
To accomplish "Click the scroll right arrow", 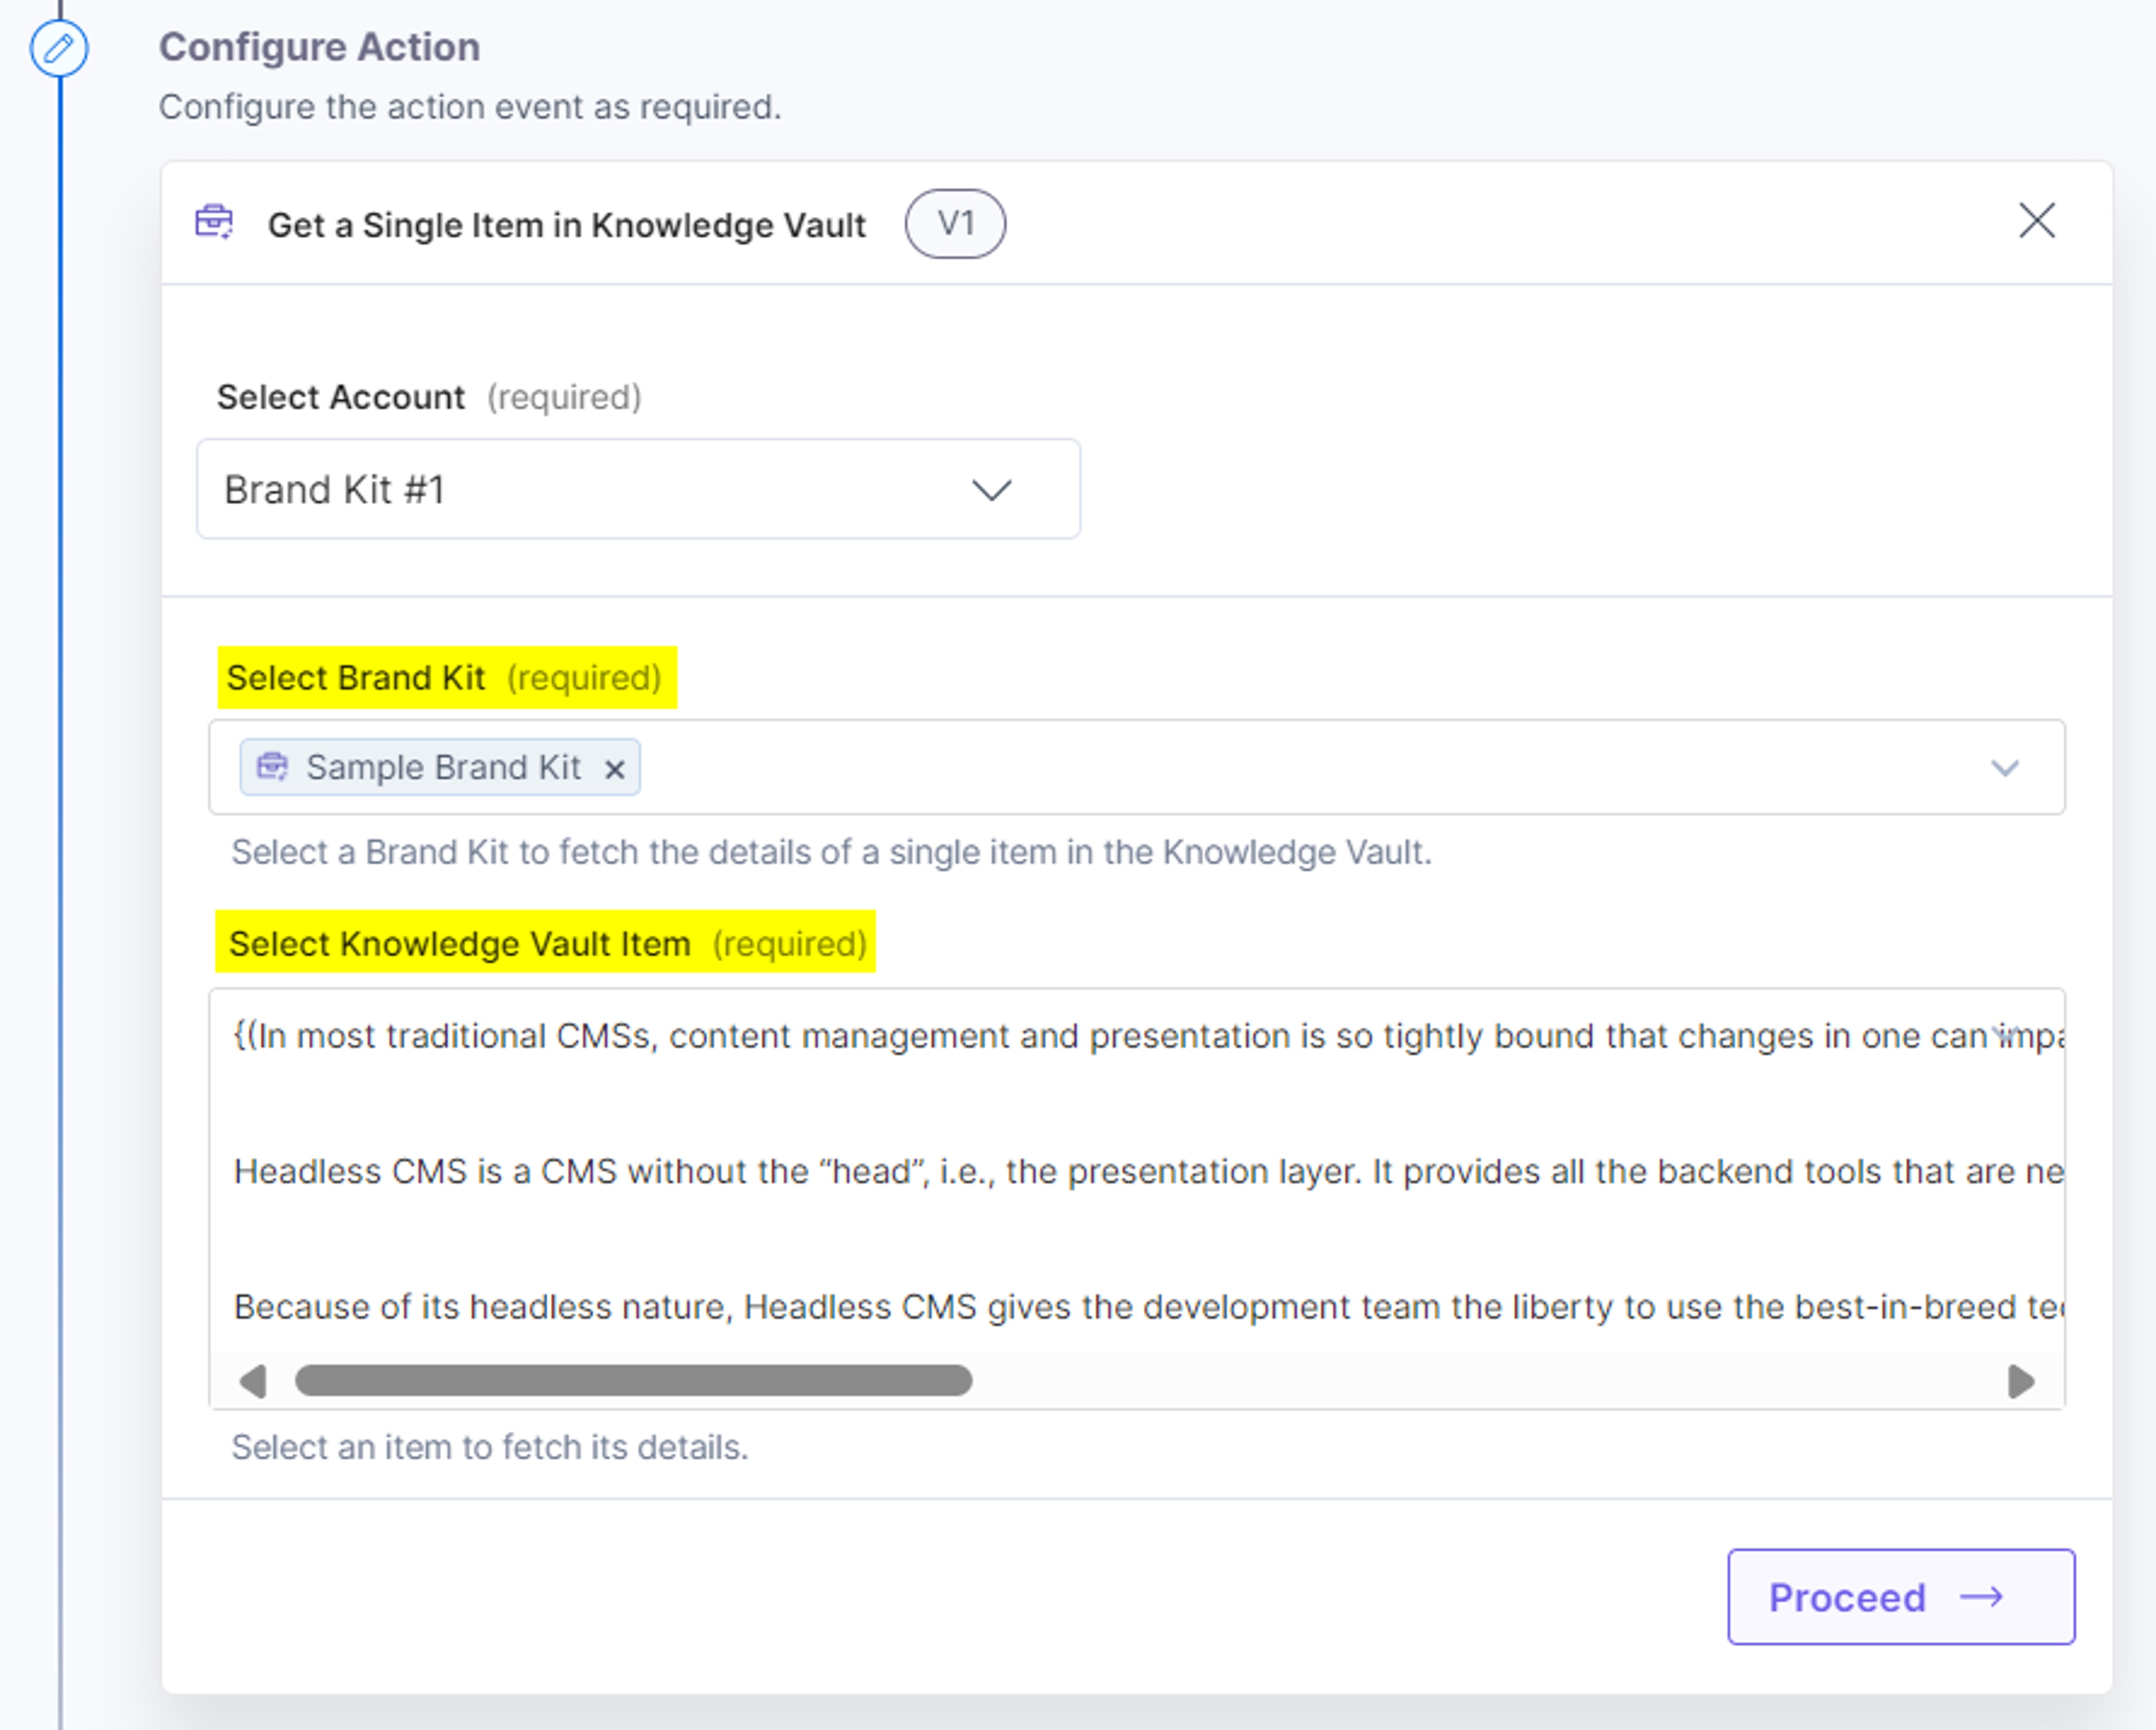I will 2021,1382.
